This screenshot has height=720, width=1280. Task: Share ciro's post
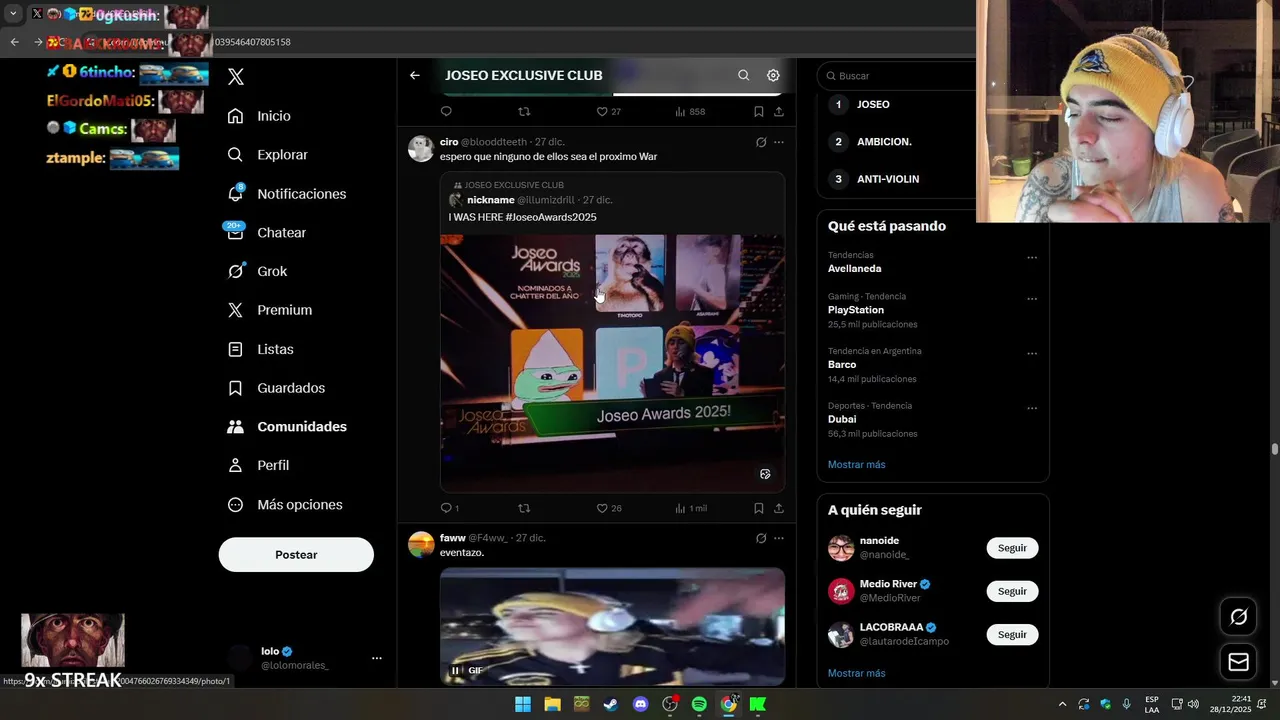779,508
